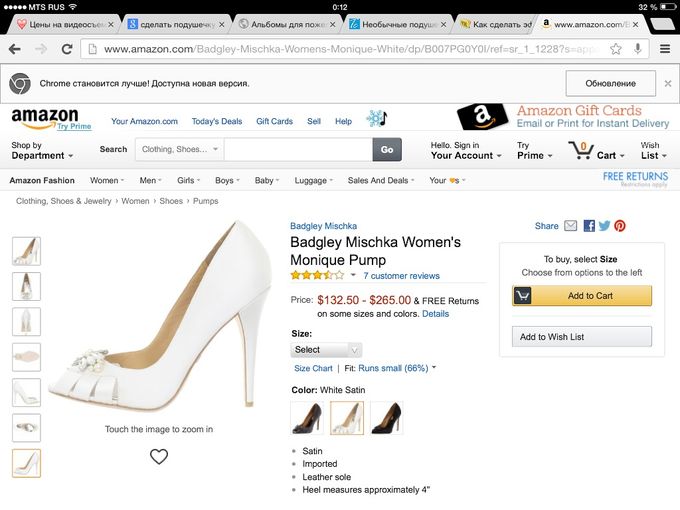680x510 pixels.
Task: Open the Clothing, Shoes search category dropdown
Action: point(180,149)
